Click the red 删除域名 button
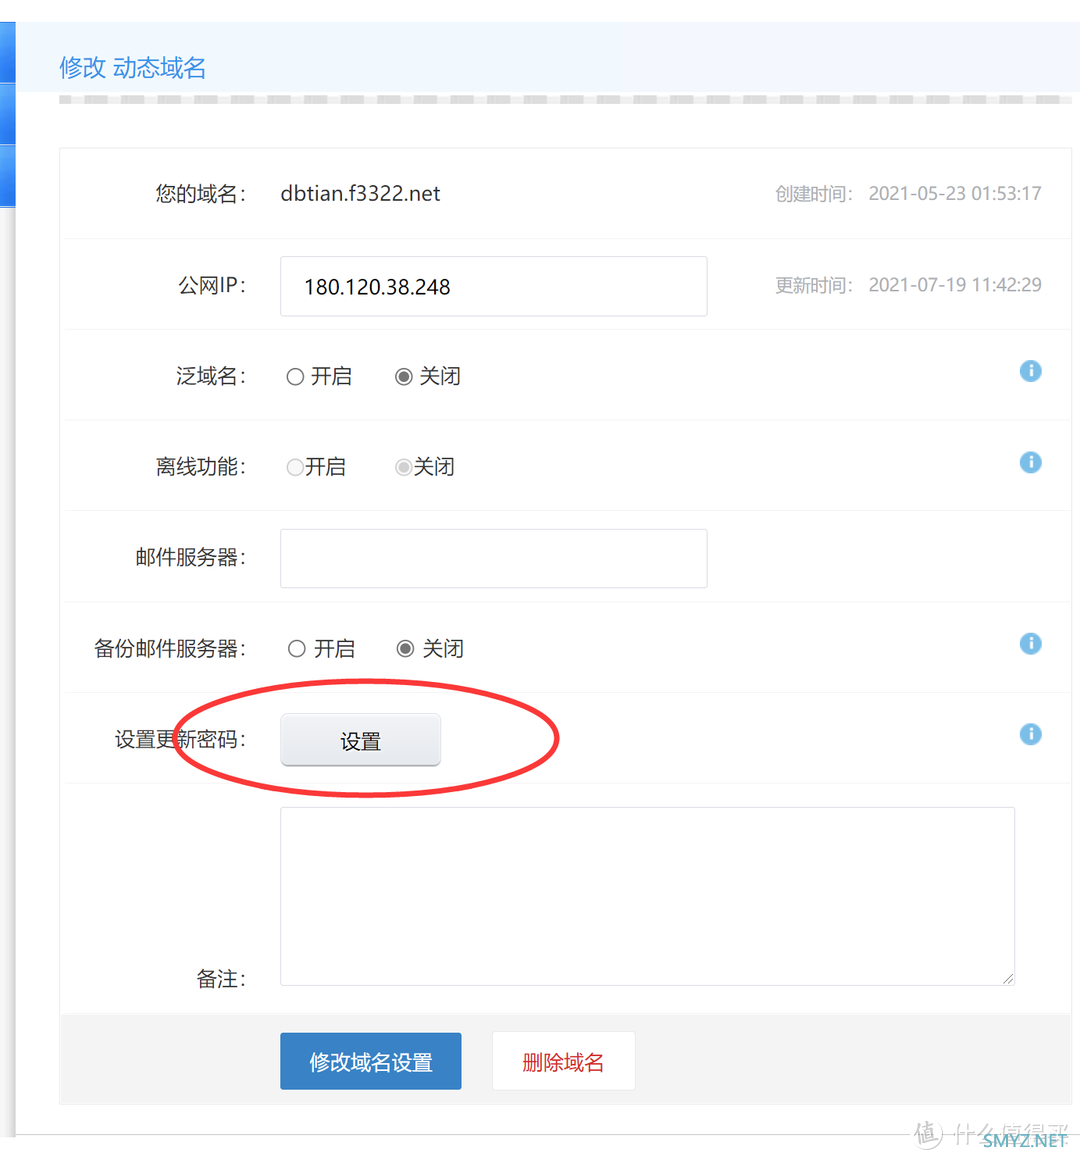Viewport: 1080px width, 1160px height. (x=563, y=1061)
